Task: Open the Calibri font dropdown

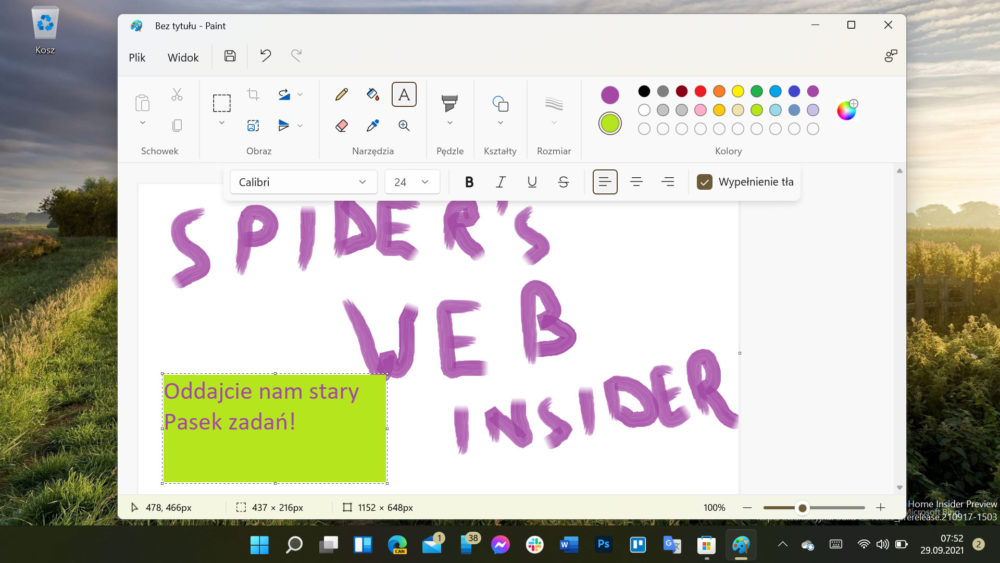Action: [303, 182]
